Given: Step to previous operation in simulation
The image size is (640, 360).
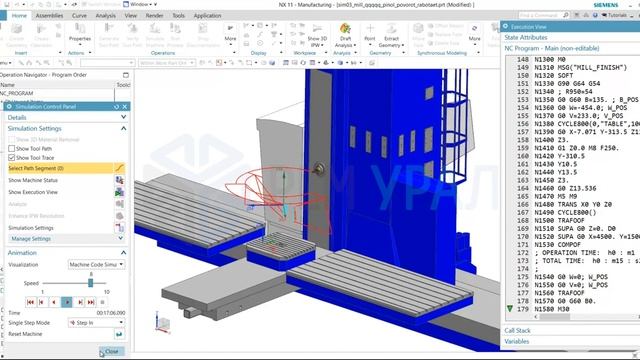Looking at the screenshot, I should tap(41, 302).
